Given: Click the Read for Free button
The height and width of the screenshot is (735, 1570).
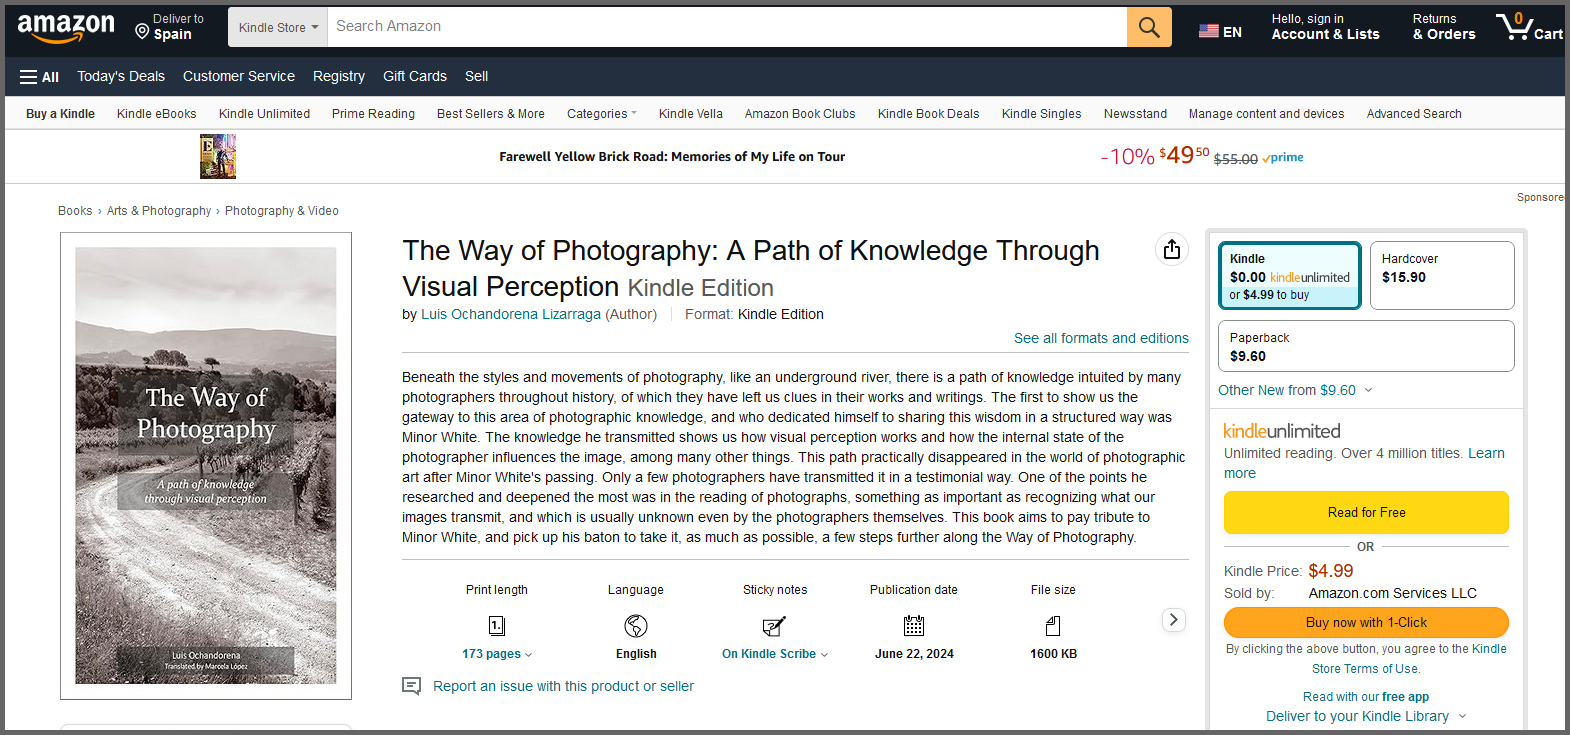Looking at the screenshot, I should (1366, 513).
